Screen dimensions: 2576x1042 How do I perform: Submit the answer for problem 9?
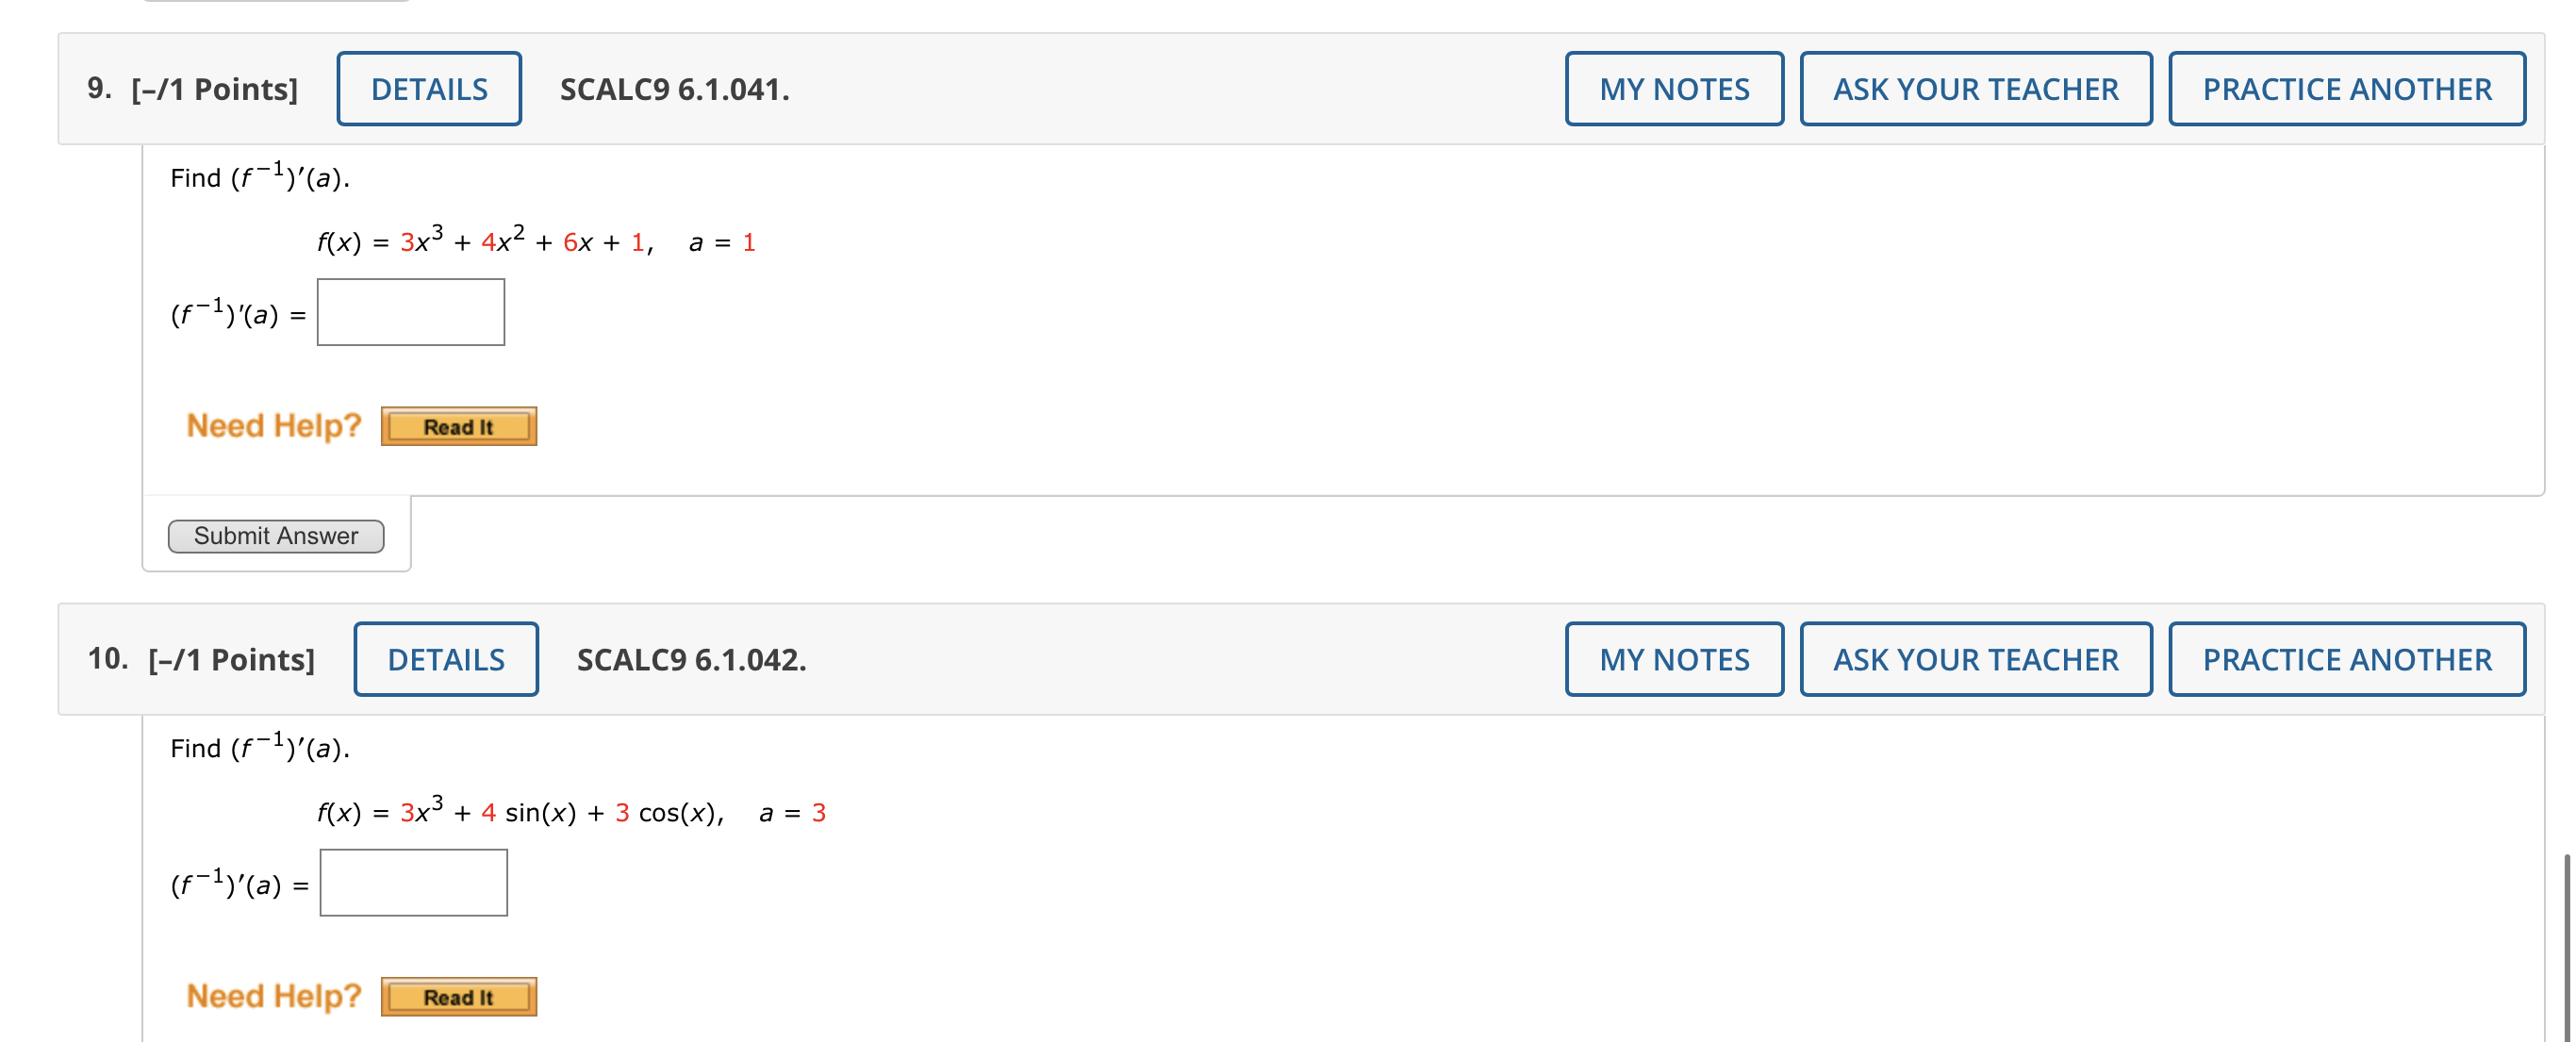(x=276, y=536)
